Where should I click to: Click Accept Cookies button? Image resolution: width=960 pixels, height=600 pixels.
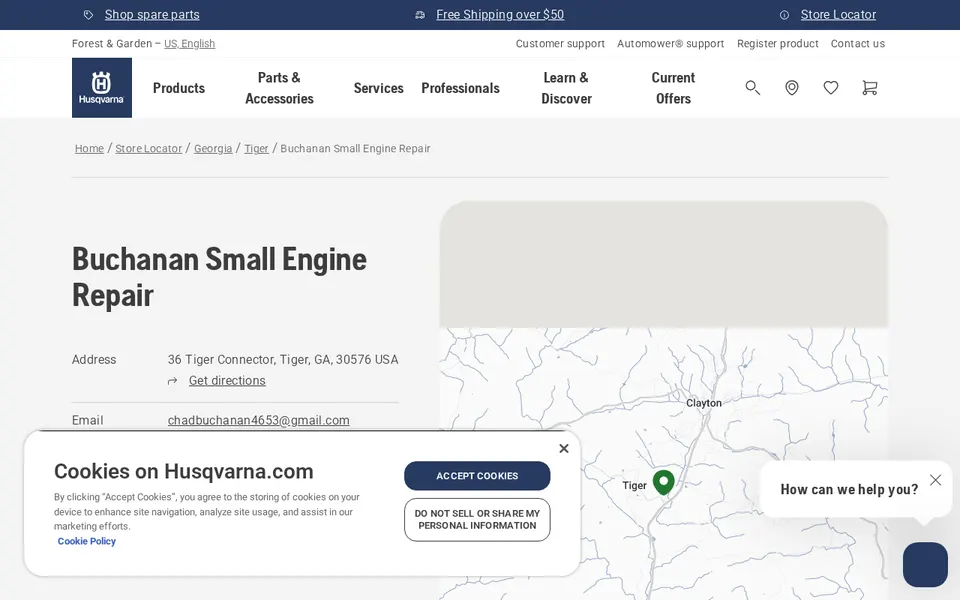click(477, 476)
